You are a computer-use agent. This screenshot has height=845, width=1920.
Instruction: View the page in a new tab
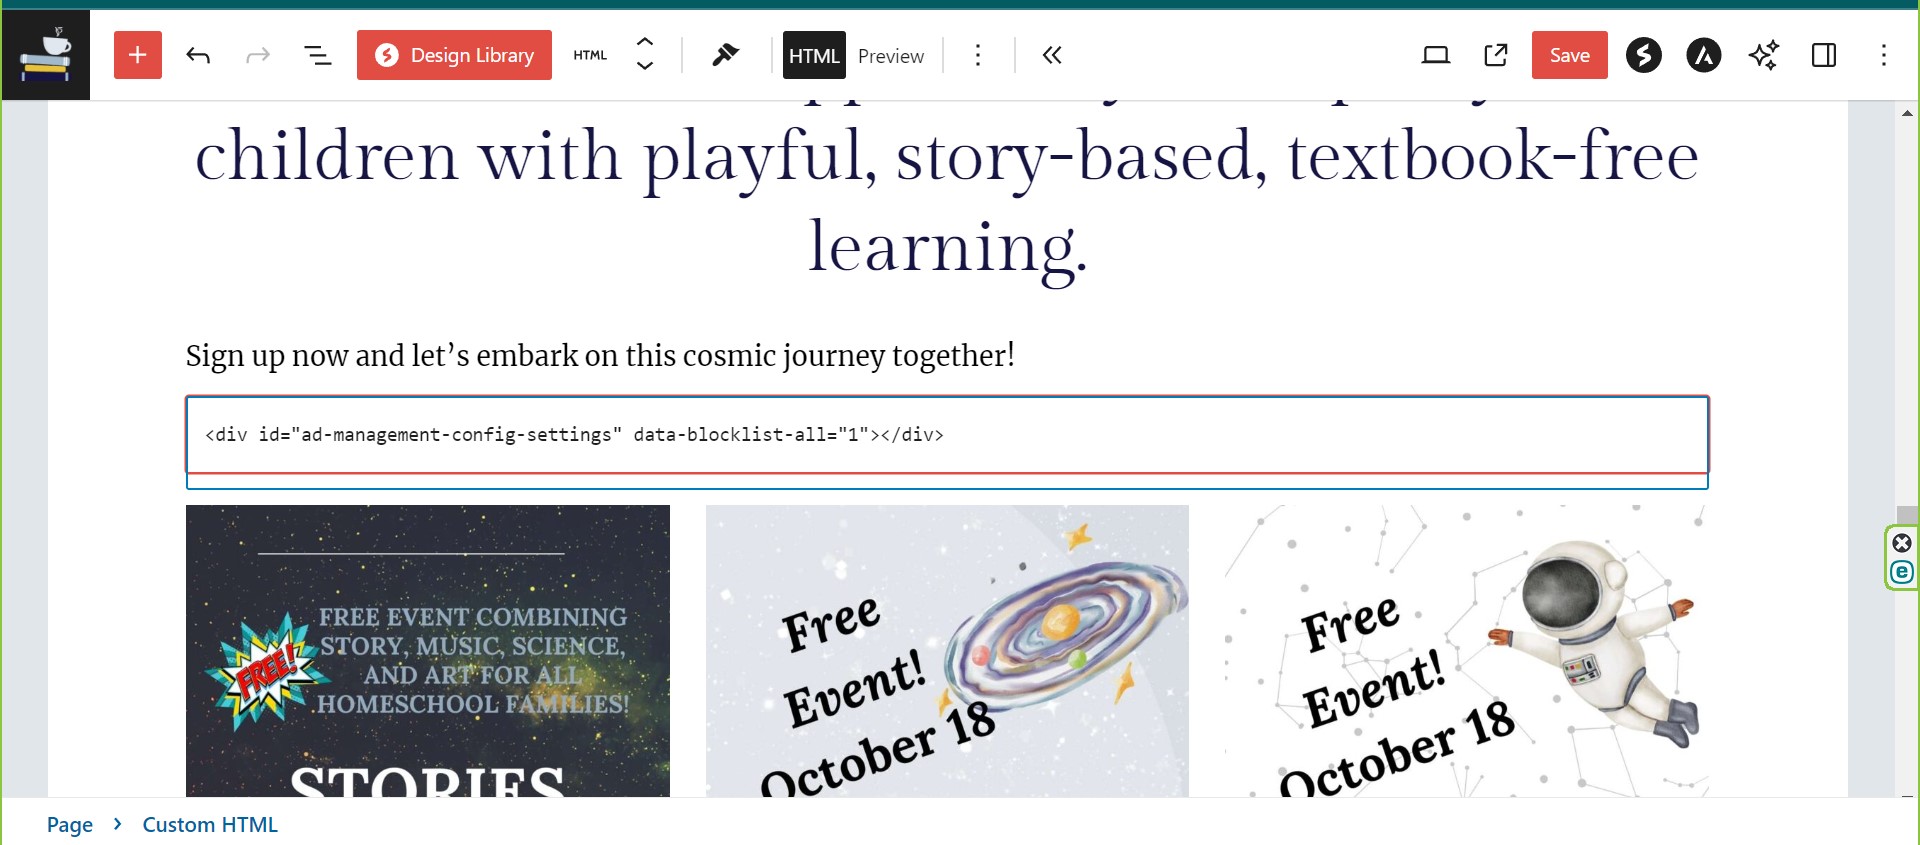1496,55
